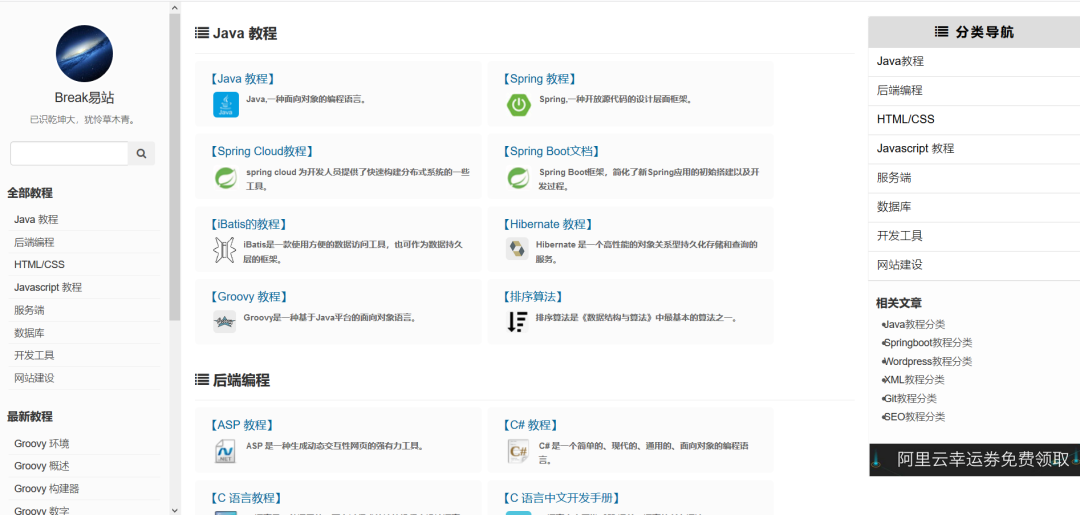Click the sidebar scrollbar up arrow
Image resolution: width=1080 pixels, height=515 pixels.
[x=174, y=8]
